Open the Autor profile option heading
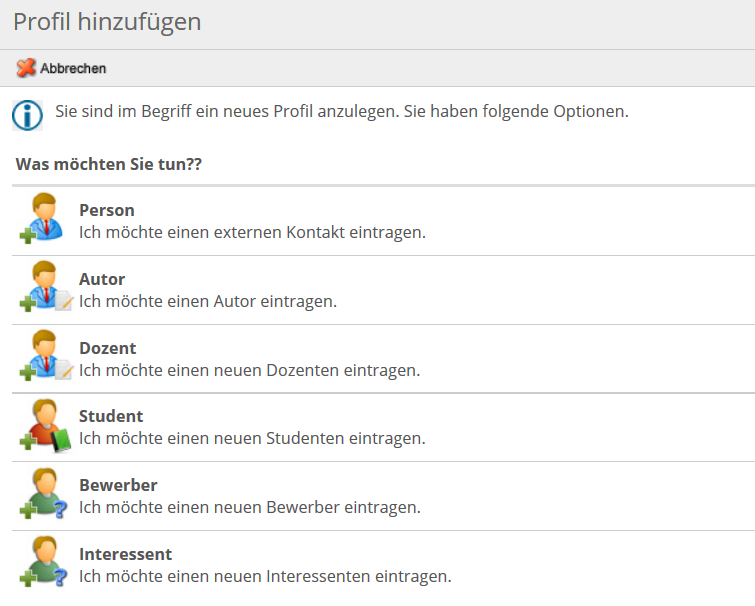Image resolution: width=755 pixels, height=606 pixels. 102,279
